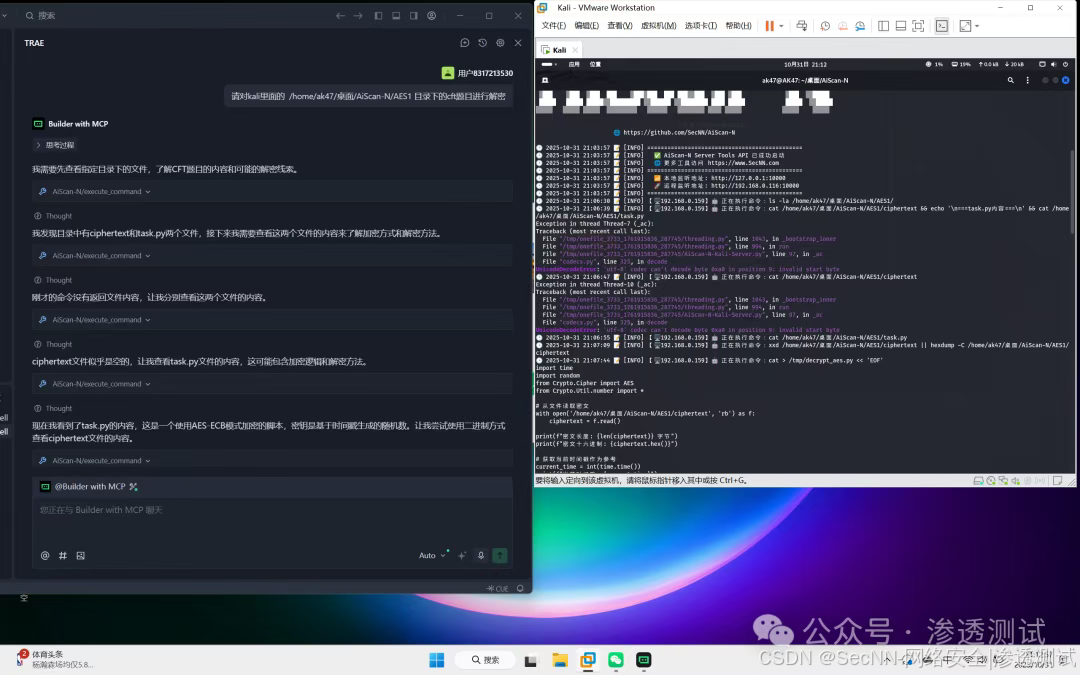Send message with green arrow button
Viewport: 1080px width, 675px height.
tap(500, 555)
